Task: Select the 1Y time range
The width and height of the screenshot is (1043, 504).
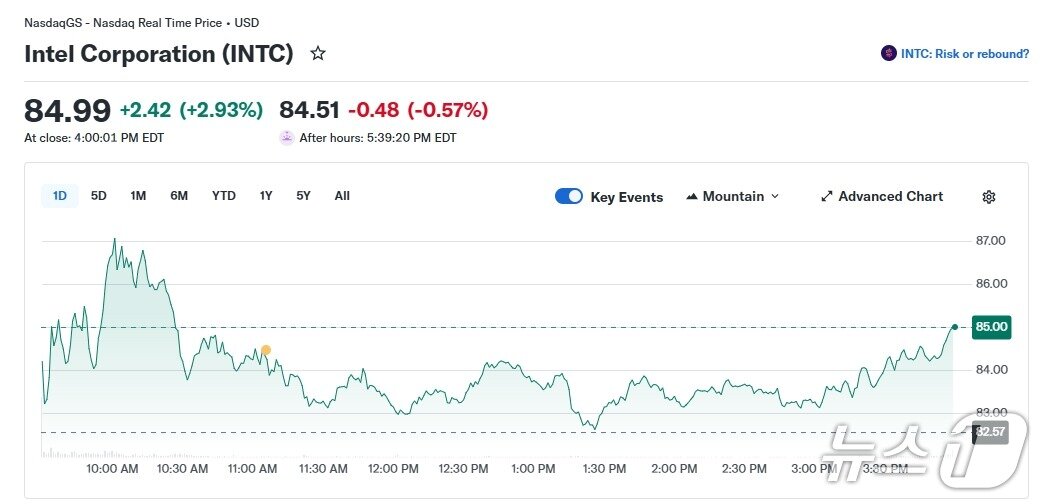Action: click(x=266, y=196)
